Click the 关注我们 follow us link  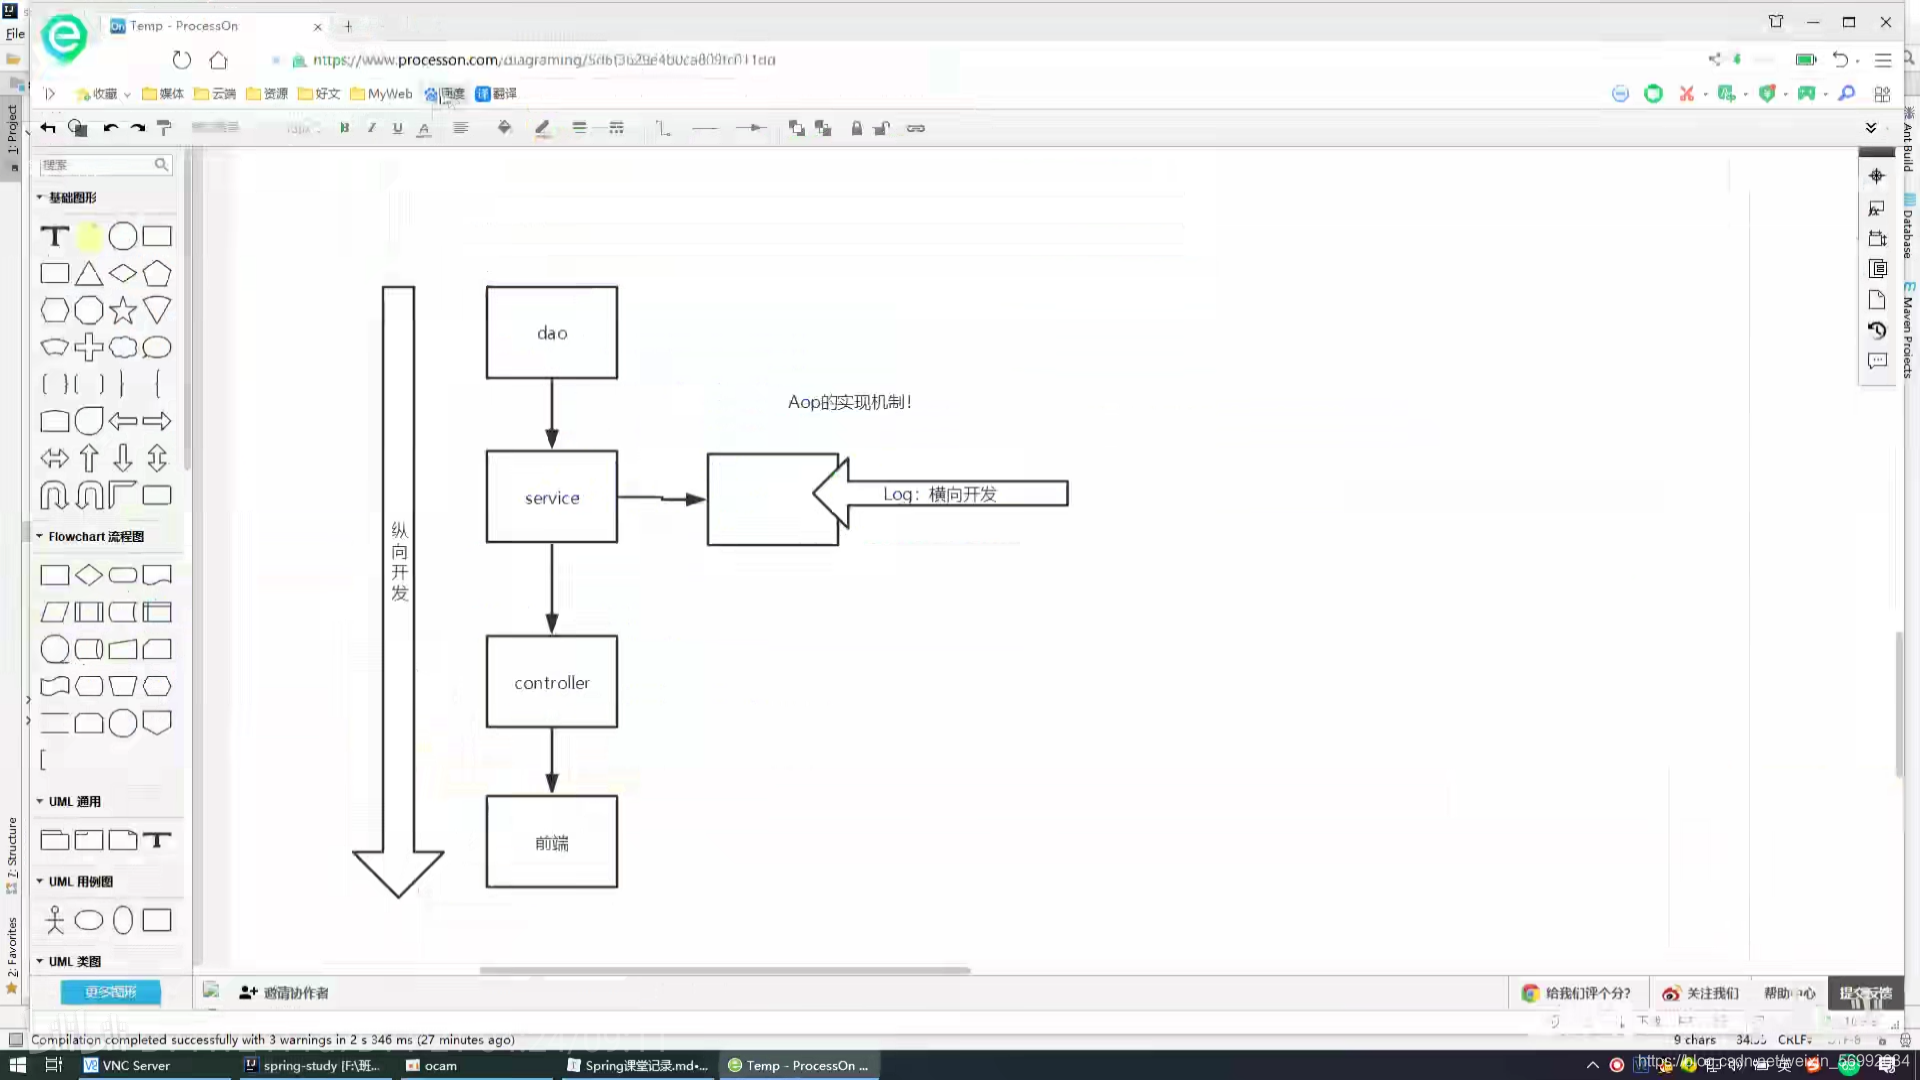1700,993
